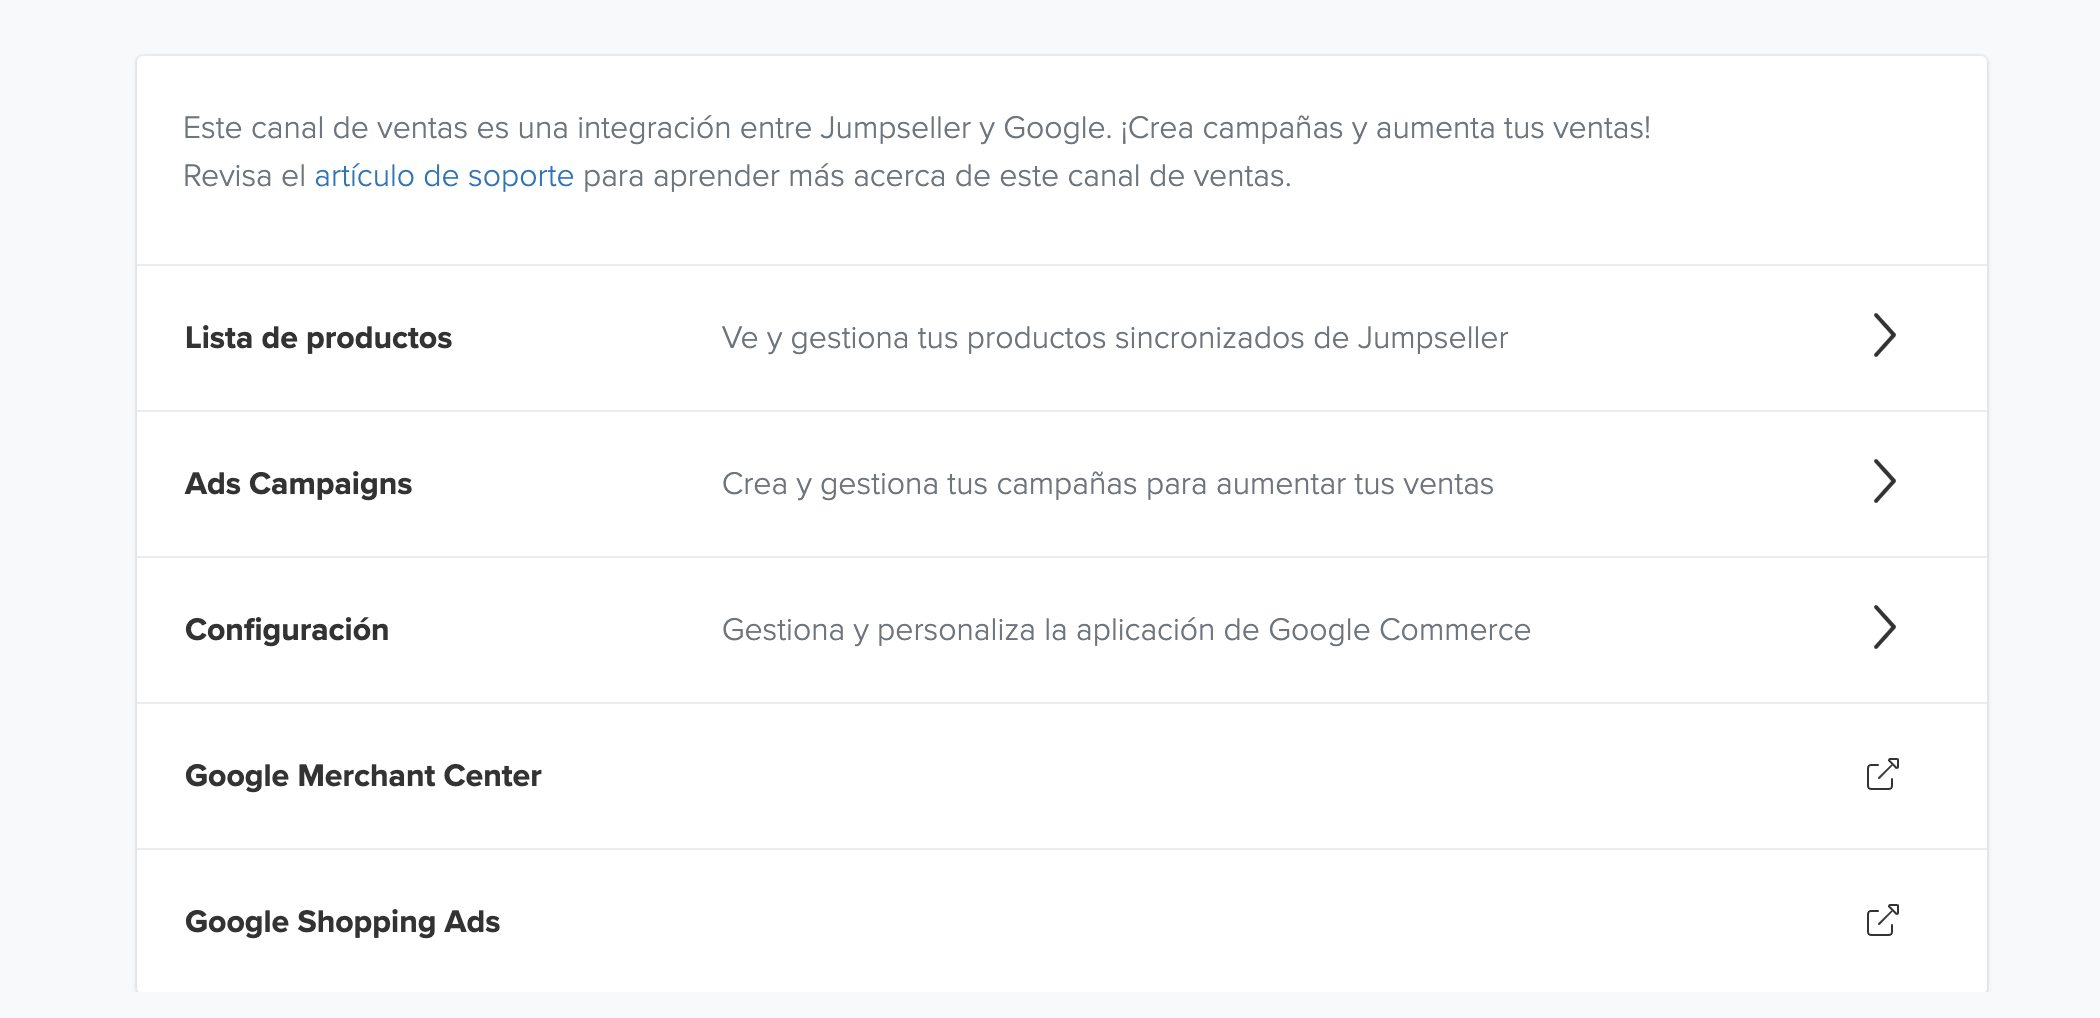The image size is (2100, 1018).
Task: Select the Lista de productos title
Action: pos(318,338)
